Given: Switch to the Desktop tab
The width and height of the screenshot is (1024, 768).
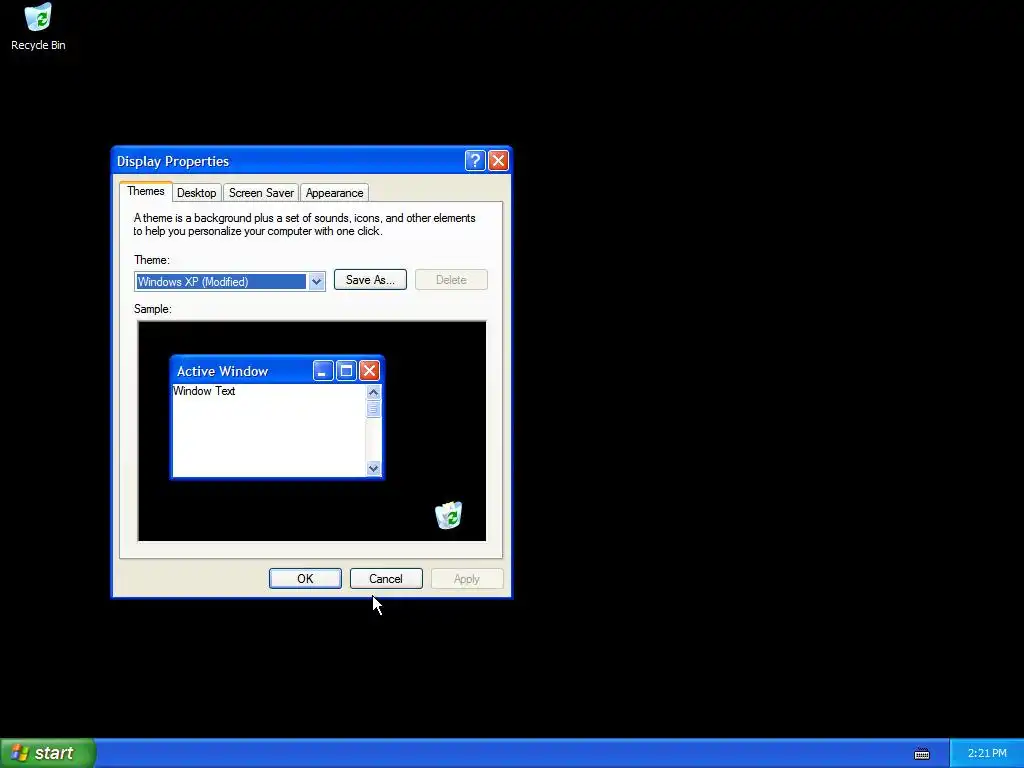Looking at the screenshot, I should tap(197, 193).
